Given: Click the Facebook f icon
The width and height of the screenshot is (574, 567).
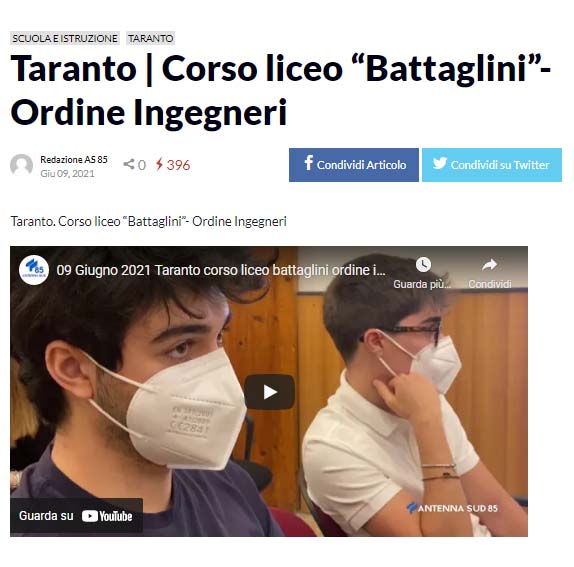Looking at the screenshot, I should [309, 163].
